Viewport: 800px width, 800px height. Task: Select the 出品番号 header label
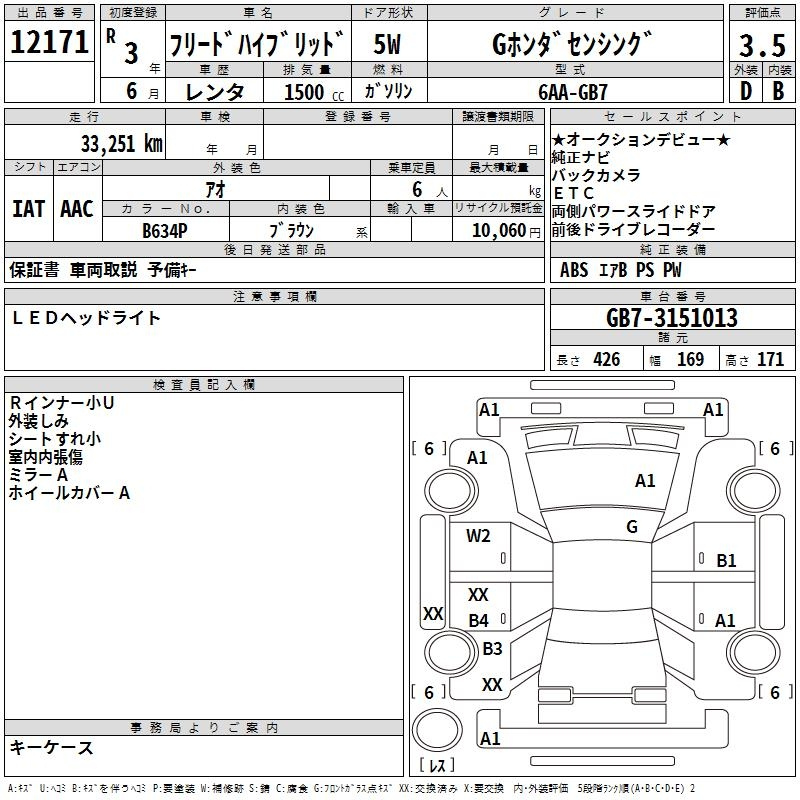pos(49,13)
